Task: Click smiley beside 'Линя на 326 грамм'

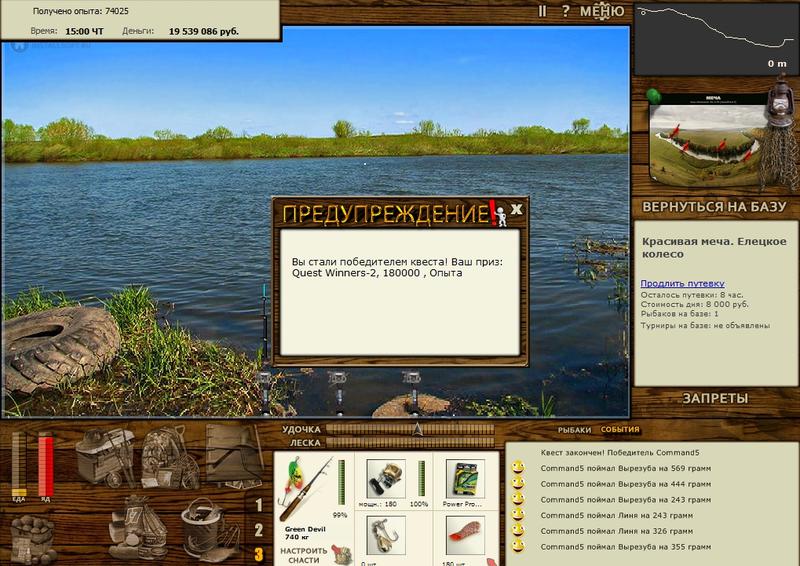Action: 517,530
